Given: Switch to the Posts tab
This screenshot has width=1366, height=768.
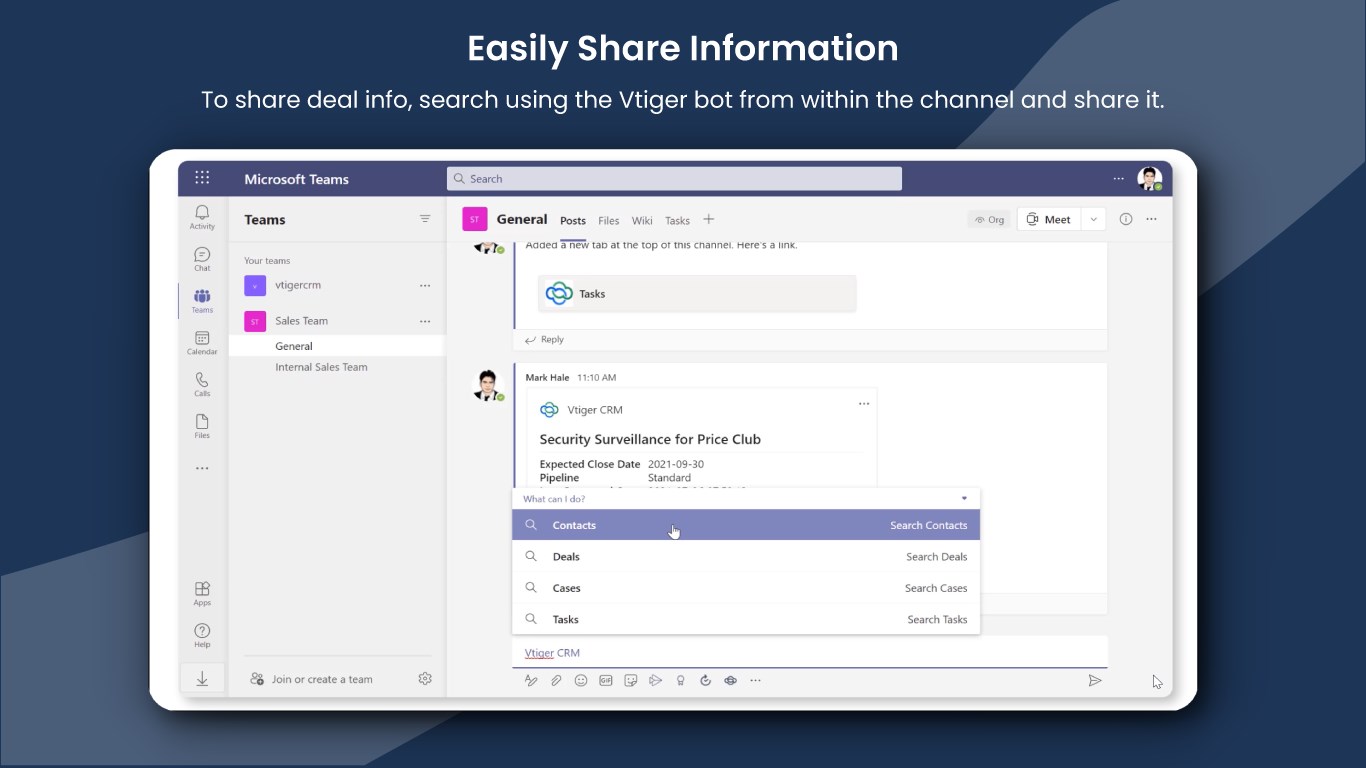Looking at the screenshot, I should pos(573,220).
